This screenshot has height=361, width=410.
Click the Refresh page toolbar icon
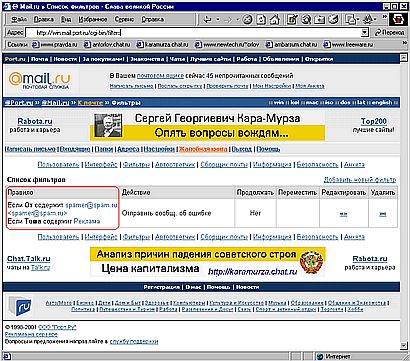[x=261, y=20]
